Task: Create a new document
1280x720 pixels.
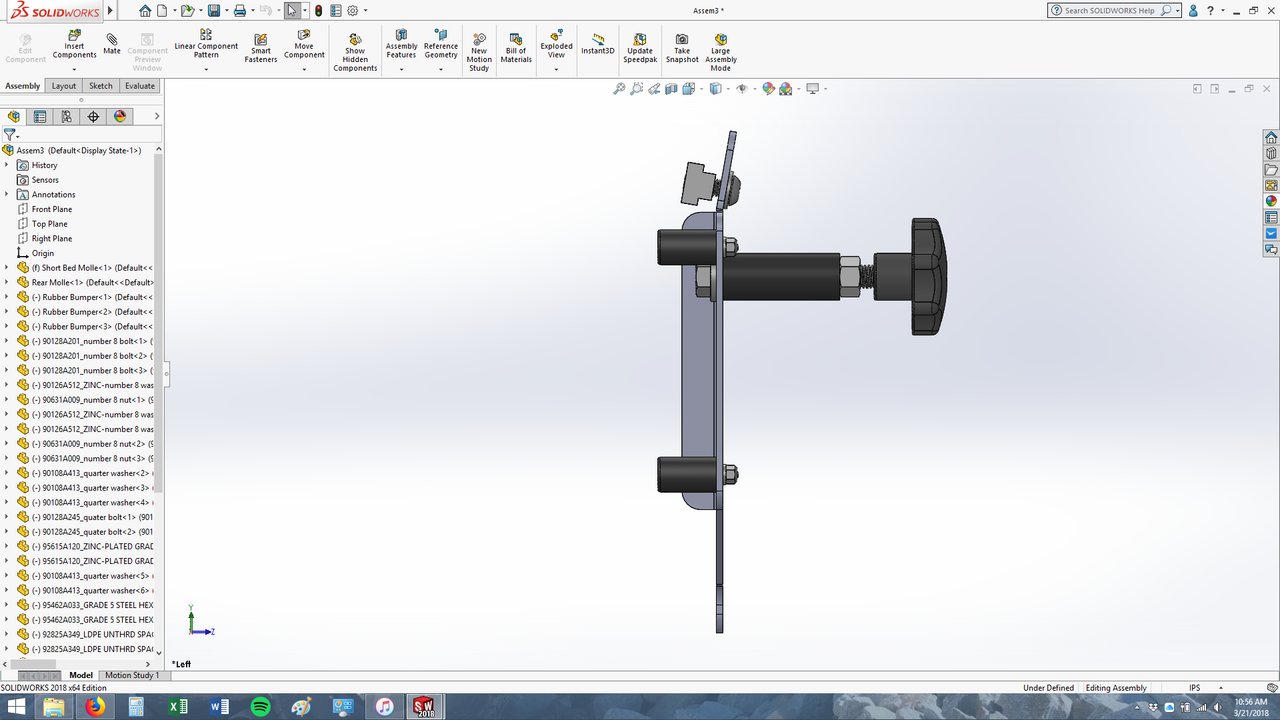Action: [x=162, y=11]
